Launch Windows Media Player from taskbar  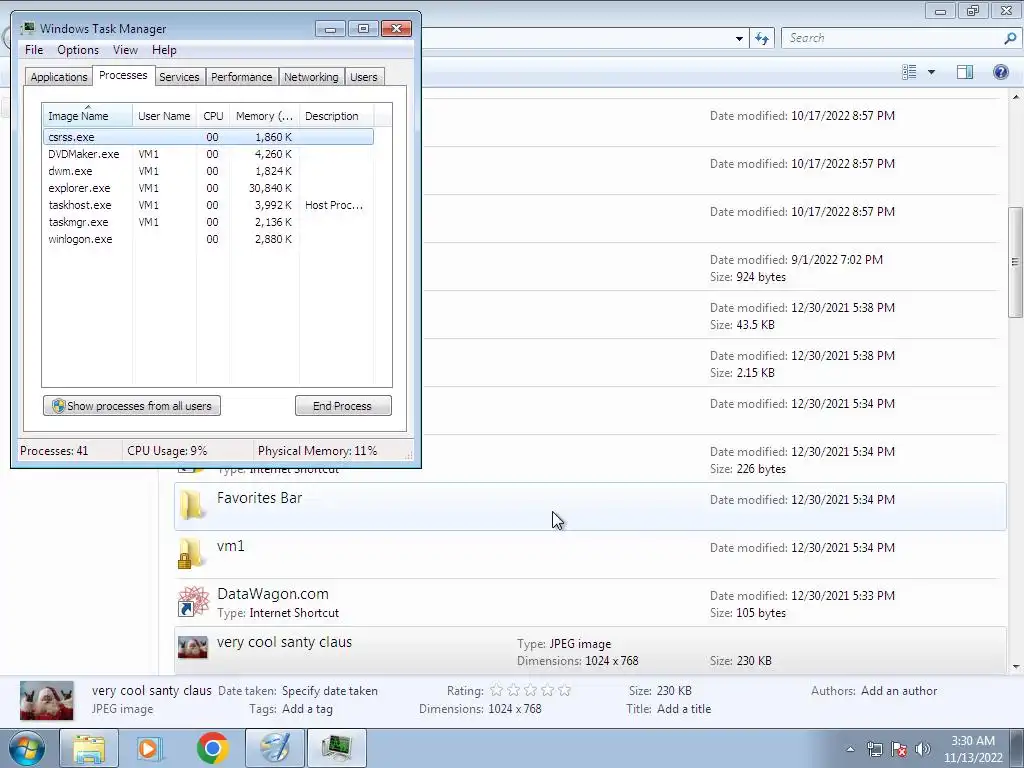pyautogui.click(x=150, y=748)
